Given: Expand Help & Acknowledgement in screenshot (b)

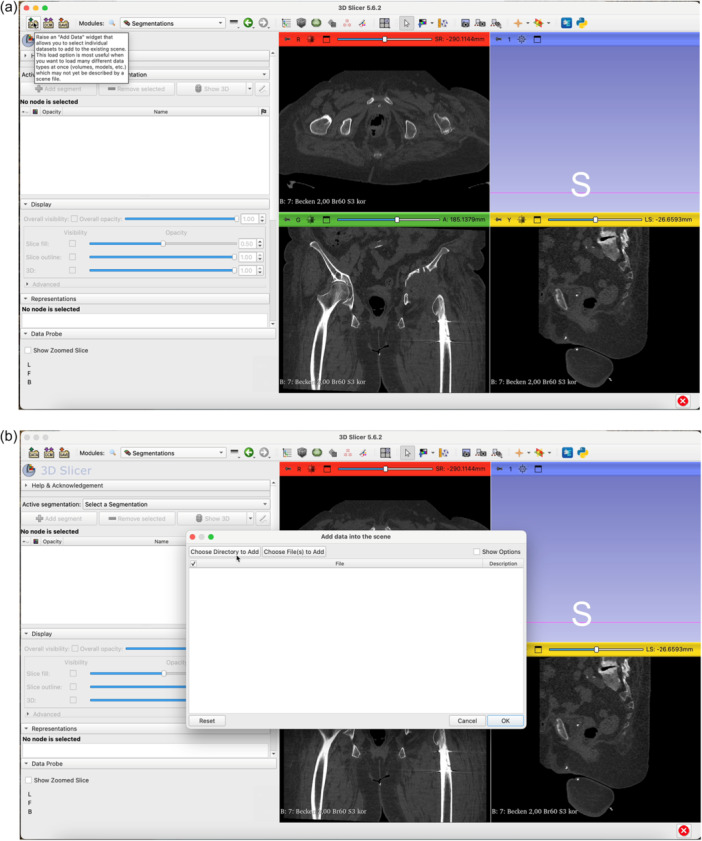Looking at the screenshot, I should click(x=145, y=485).
